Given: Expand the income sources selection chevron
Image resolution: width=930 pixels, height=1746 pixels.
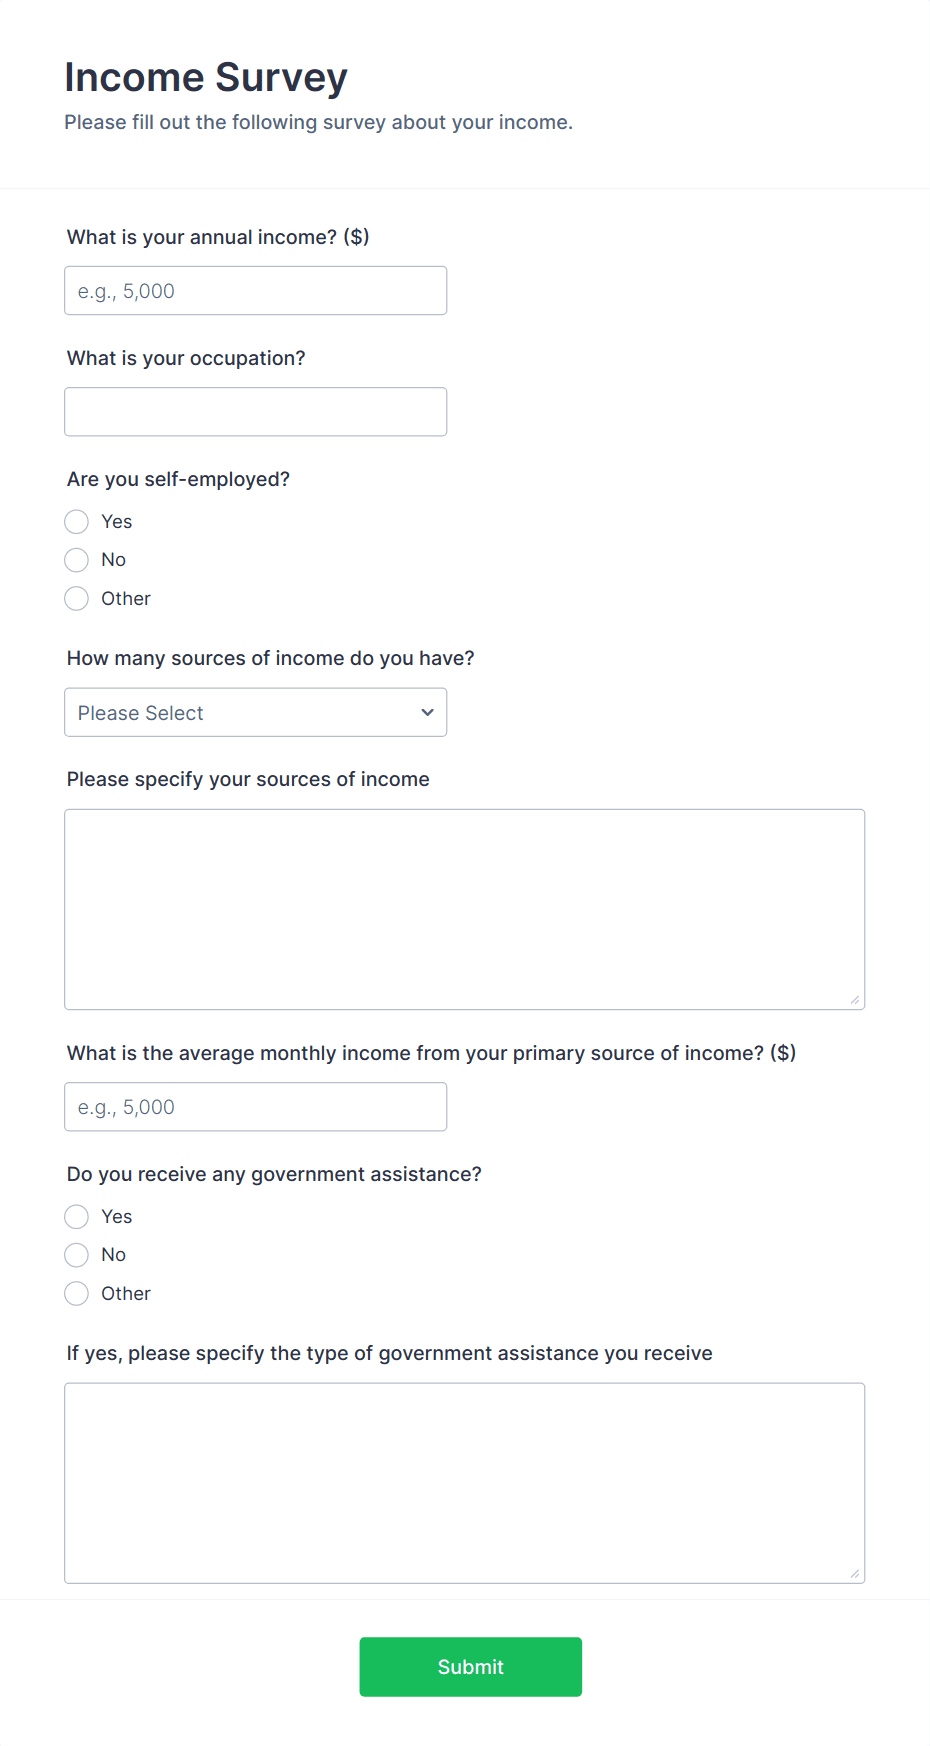Looking at the screenshot, I should tap(427, 712).
